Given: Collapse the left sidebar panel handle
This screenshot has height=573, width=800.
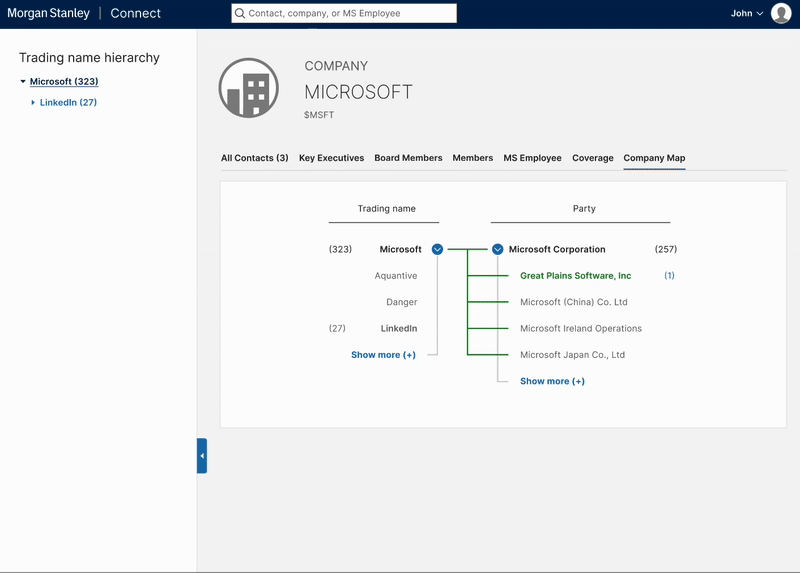Looking at the screenshot, I should tap(202, 456).
